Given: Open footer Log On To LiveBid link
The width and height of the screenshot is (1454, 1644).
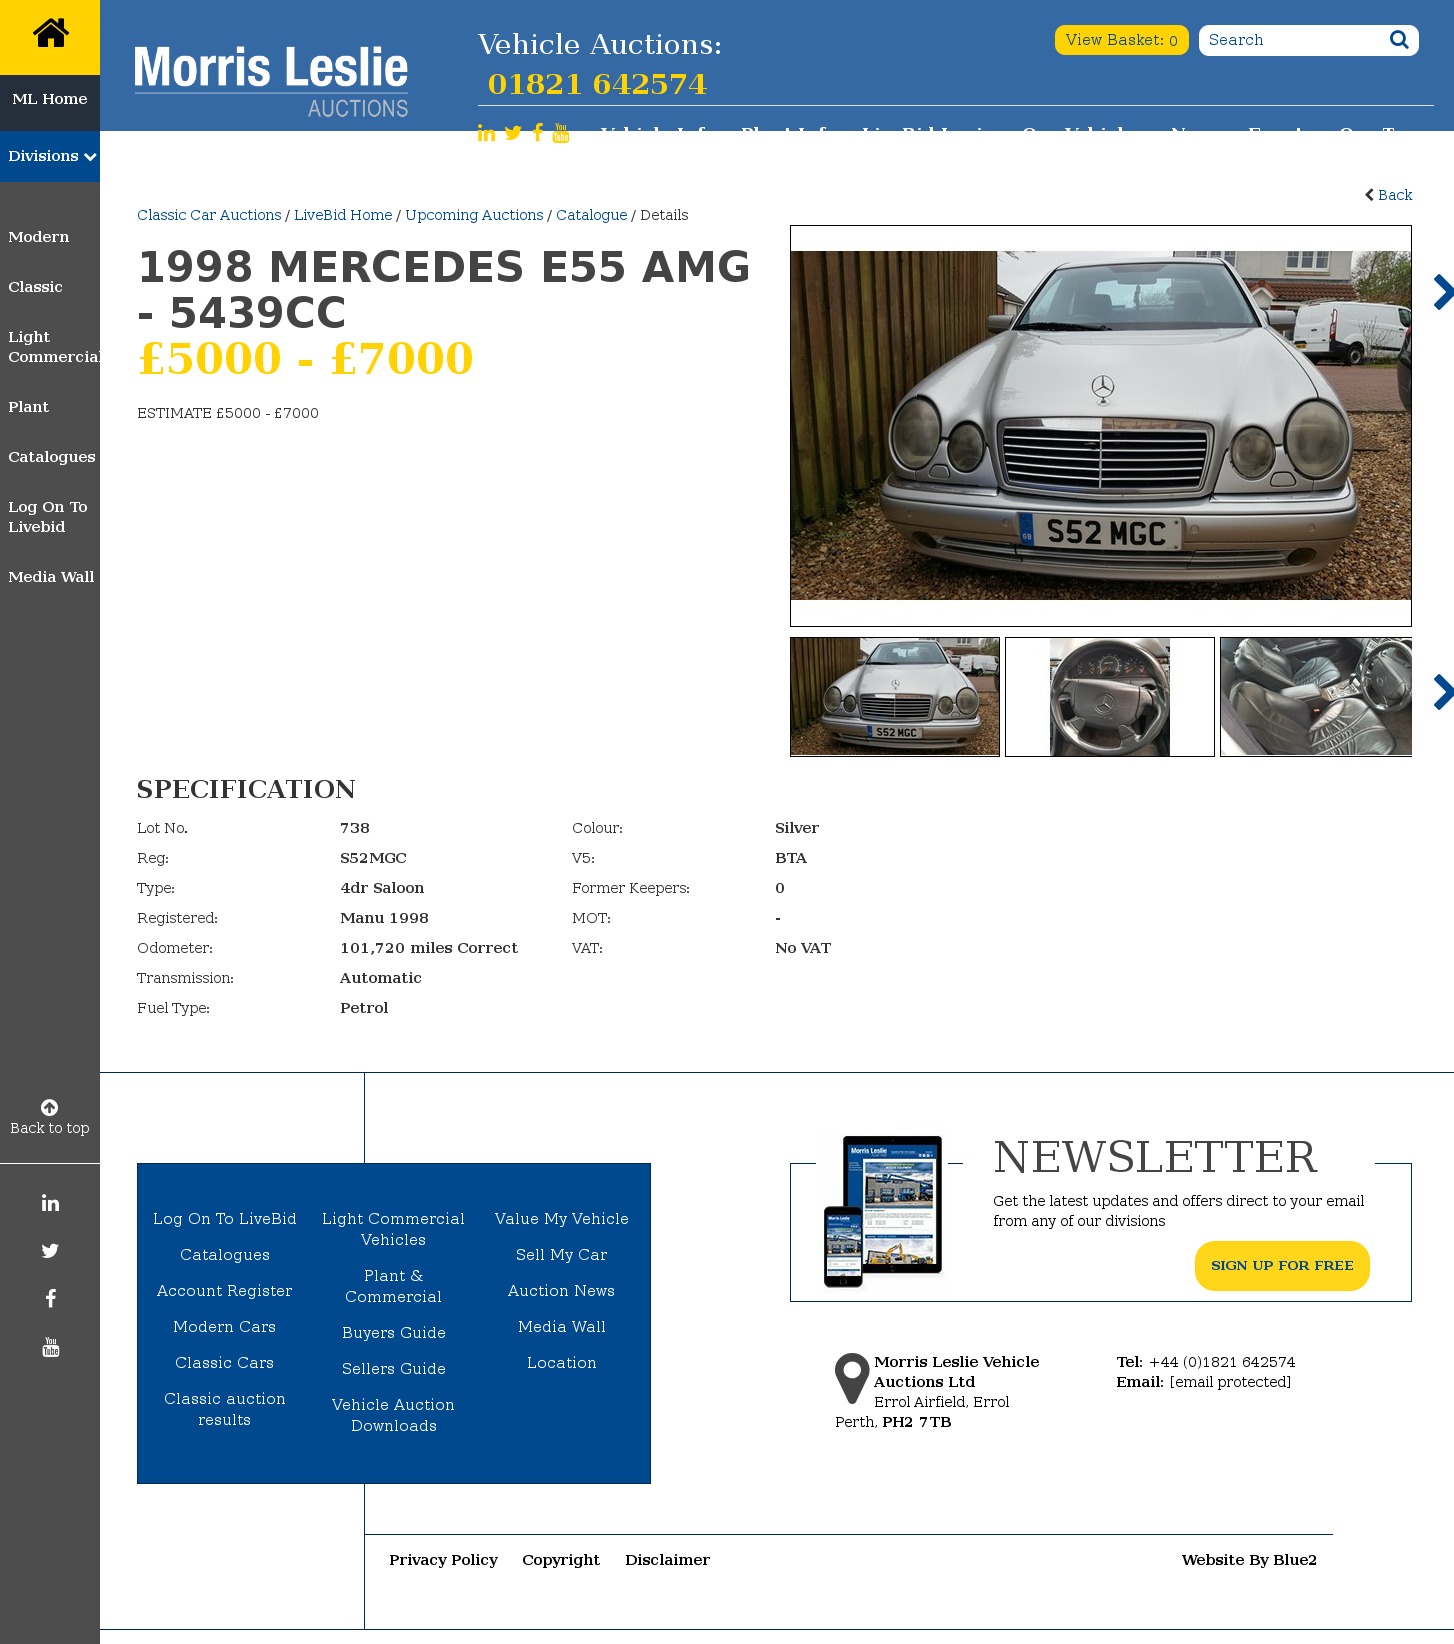Looking at the screenshot, I should pyautogui.click(x=225, y=1219).
